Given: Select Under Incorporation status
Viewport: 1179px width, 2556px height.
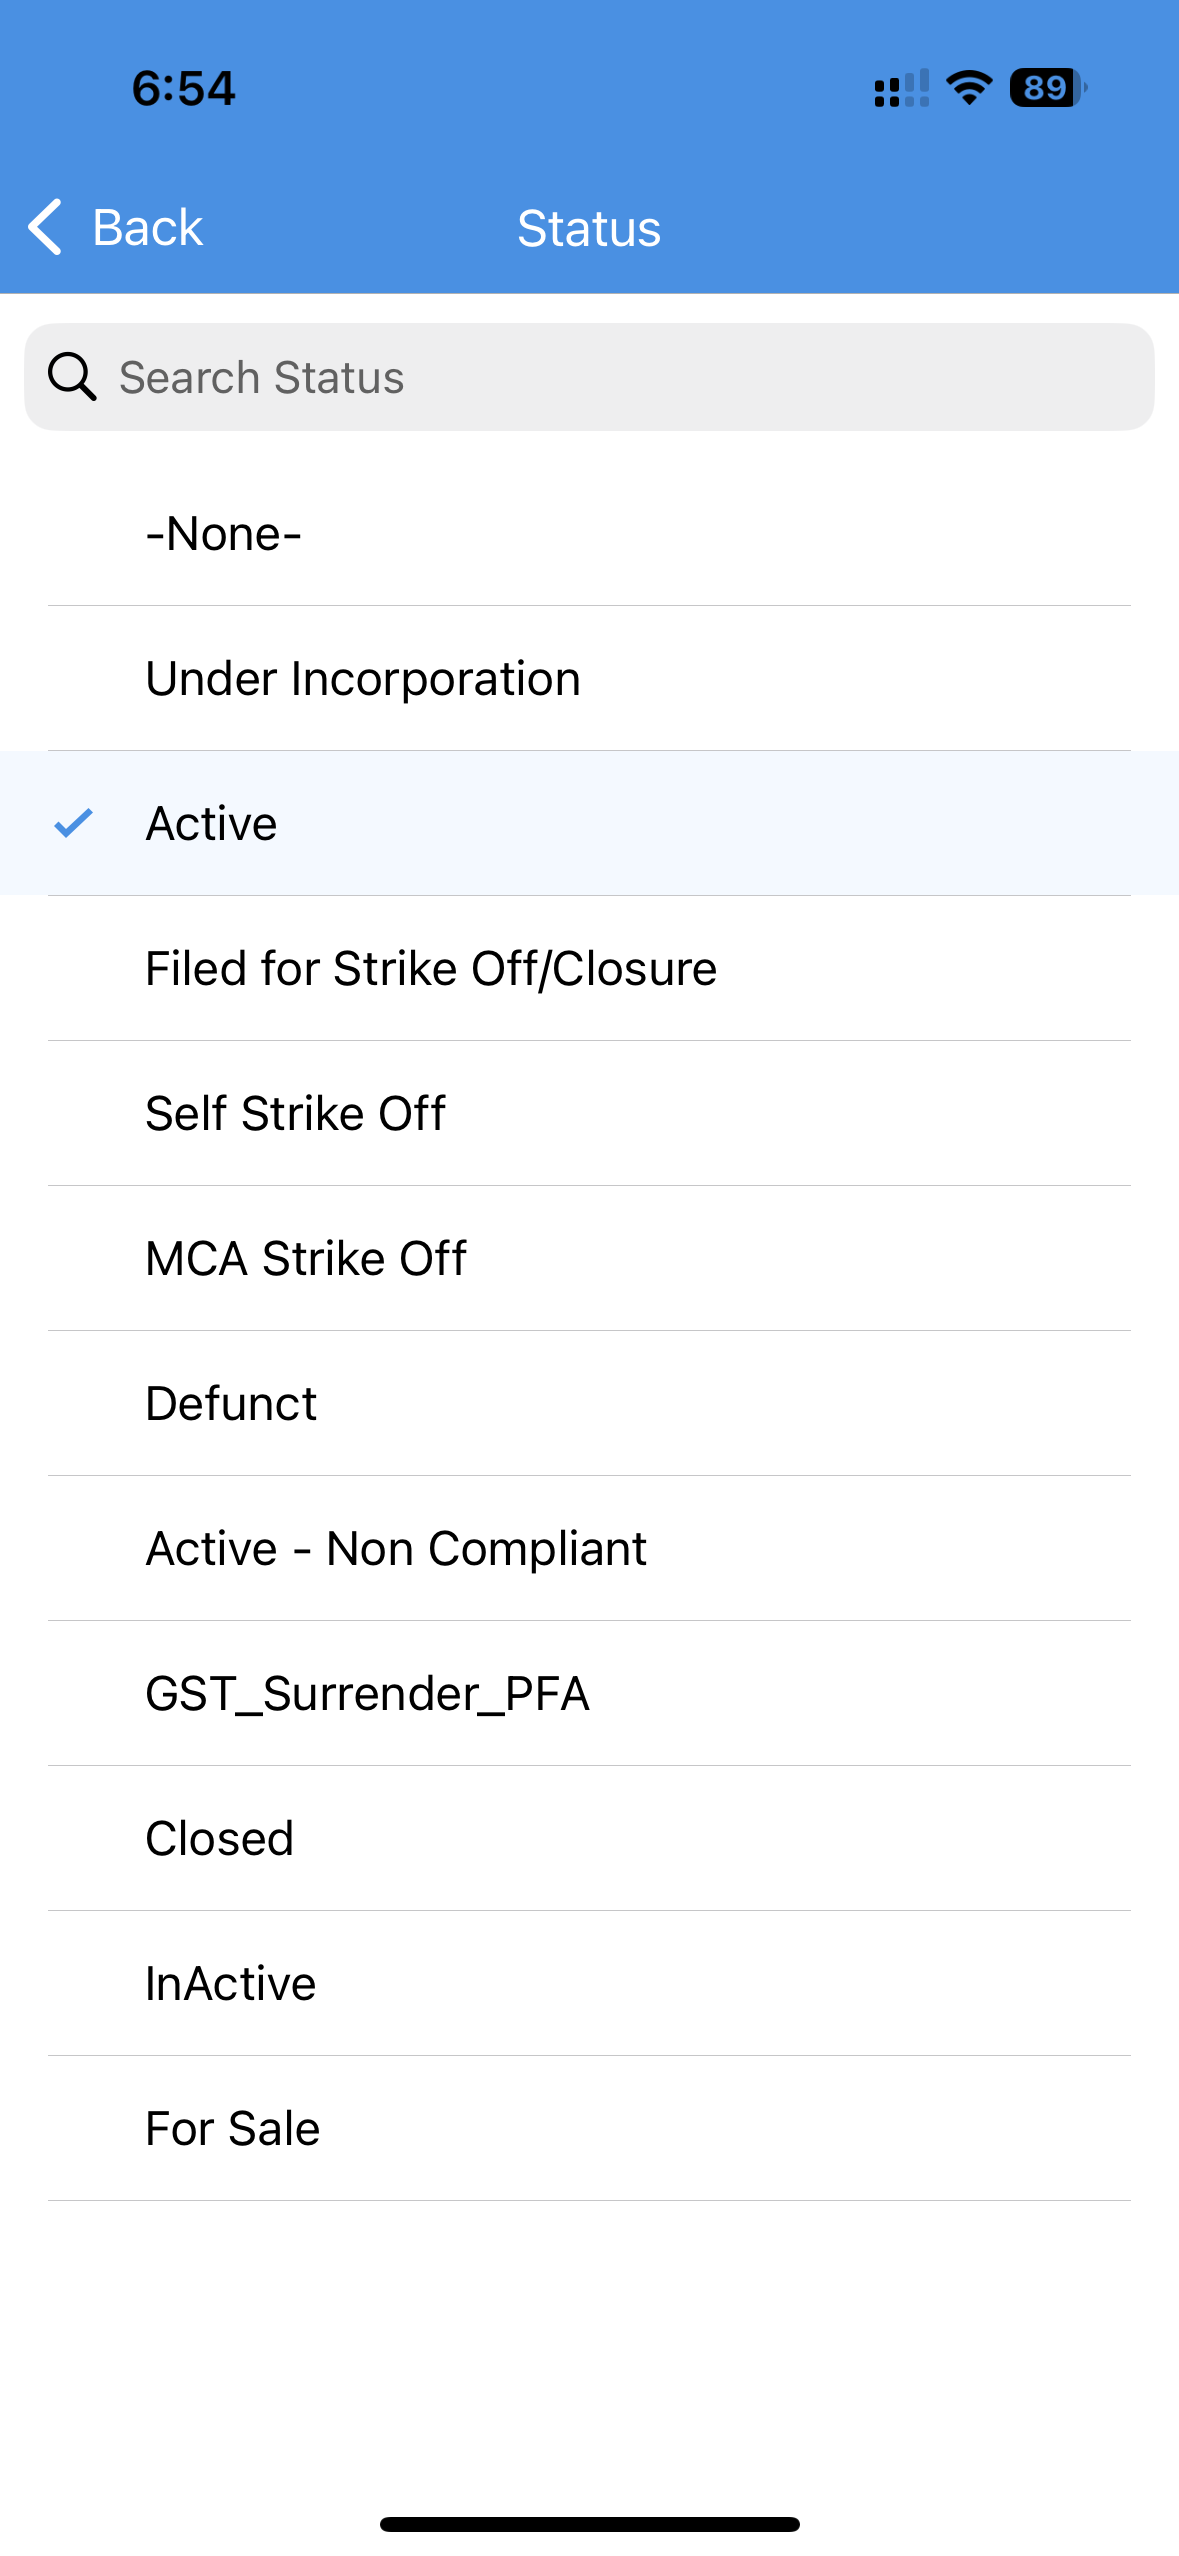Looking at the screenshot, I should tap(589, 678).
